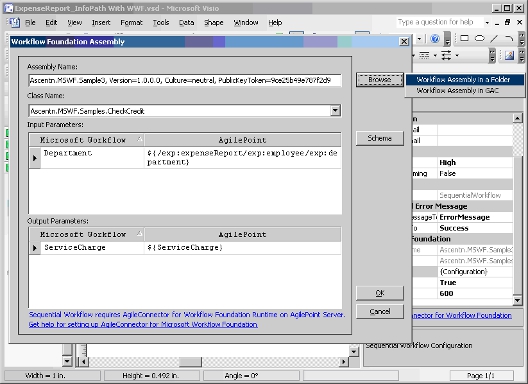The width and height of the screenshot is (528, 384).
Task: Open toolbar options arrow next to Help icon
Action: [447, 39]
